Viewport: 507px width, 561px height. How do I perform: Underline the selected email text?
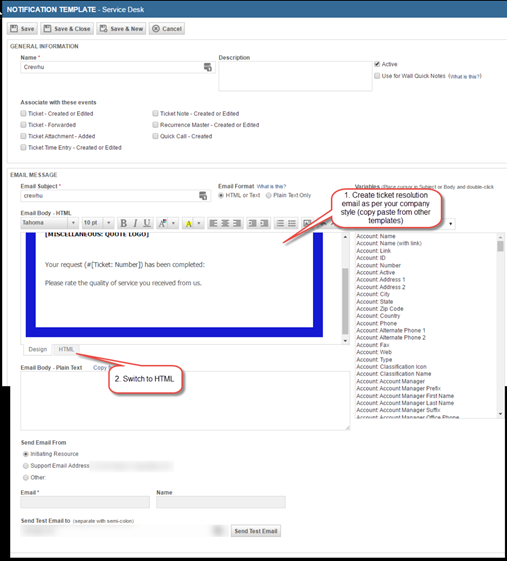click(147, 223)
